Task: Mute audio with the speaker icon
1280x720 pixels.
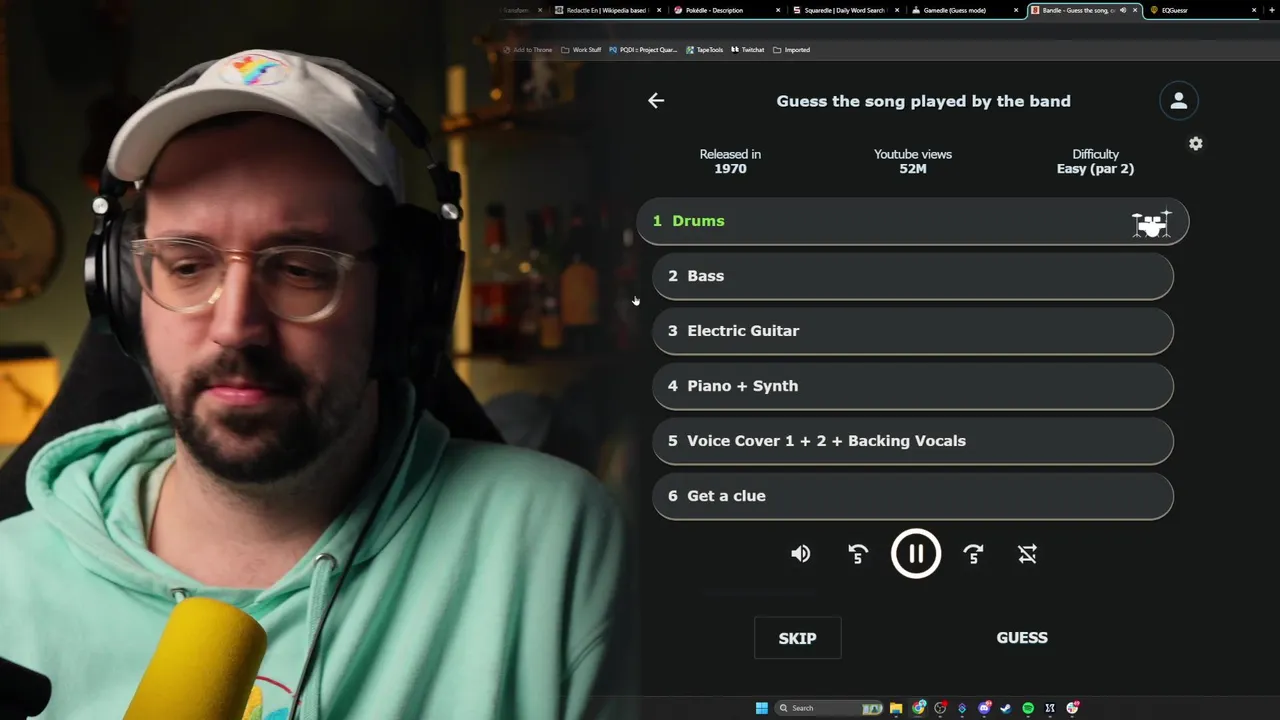Action: (801, 554)
